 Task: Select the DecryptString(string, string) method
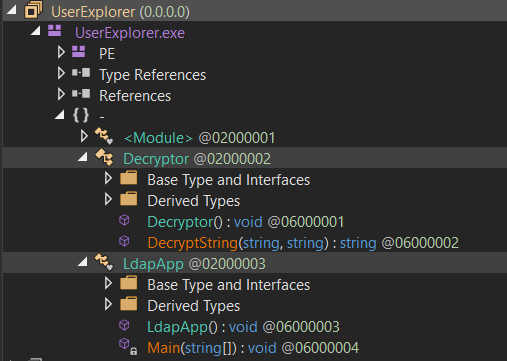(x=303, y=243)
